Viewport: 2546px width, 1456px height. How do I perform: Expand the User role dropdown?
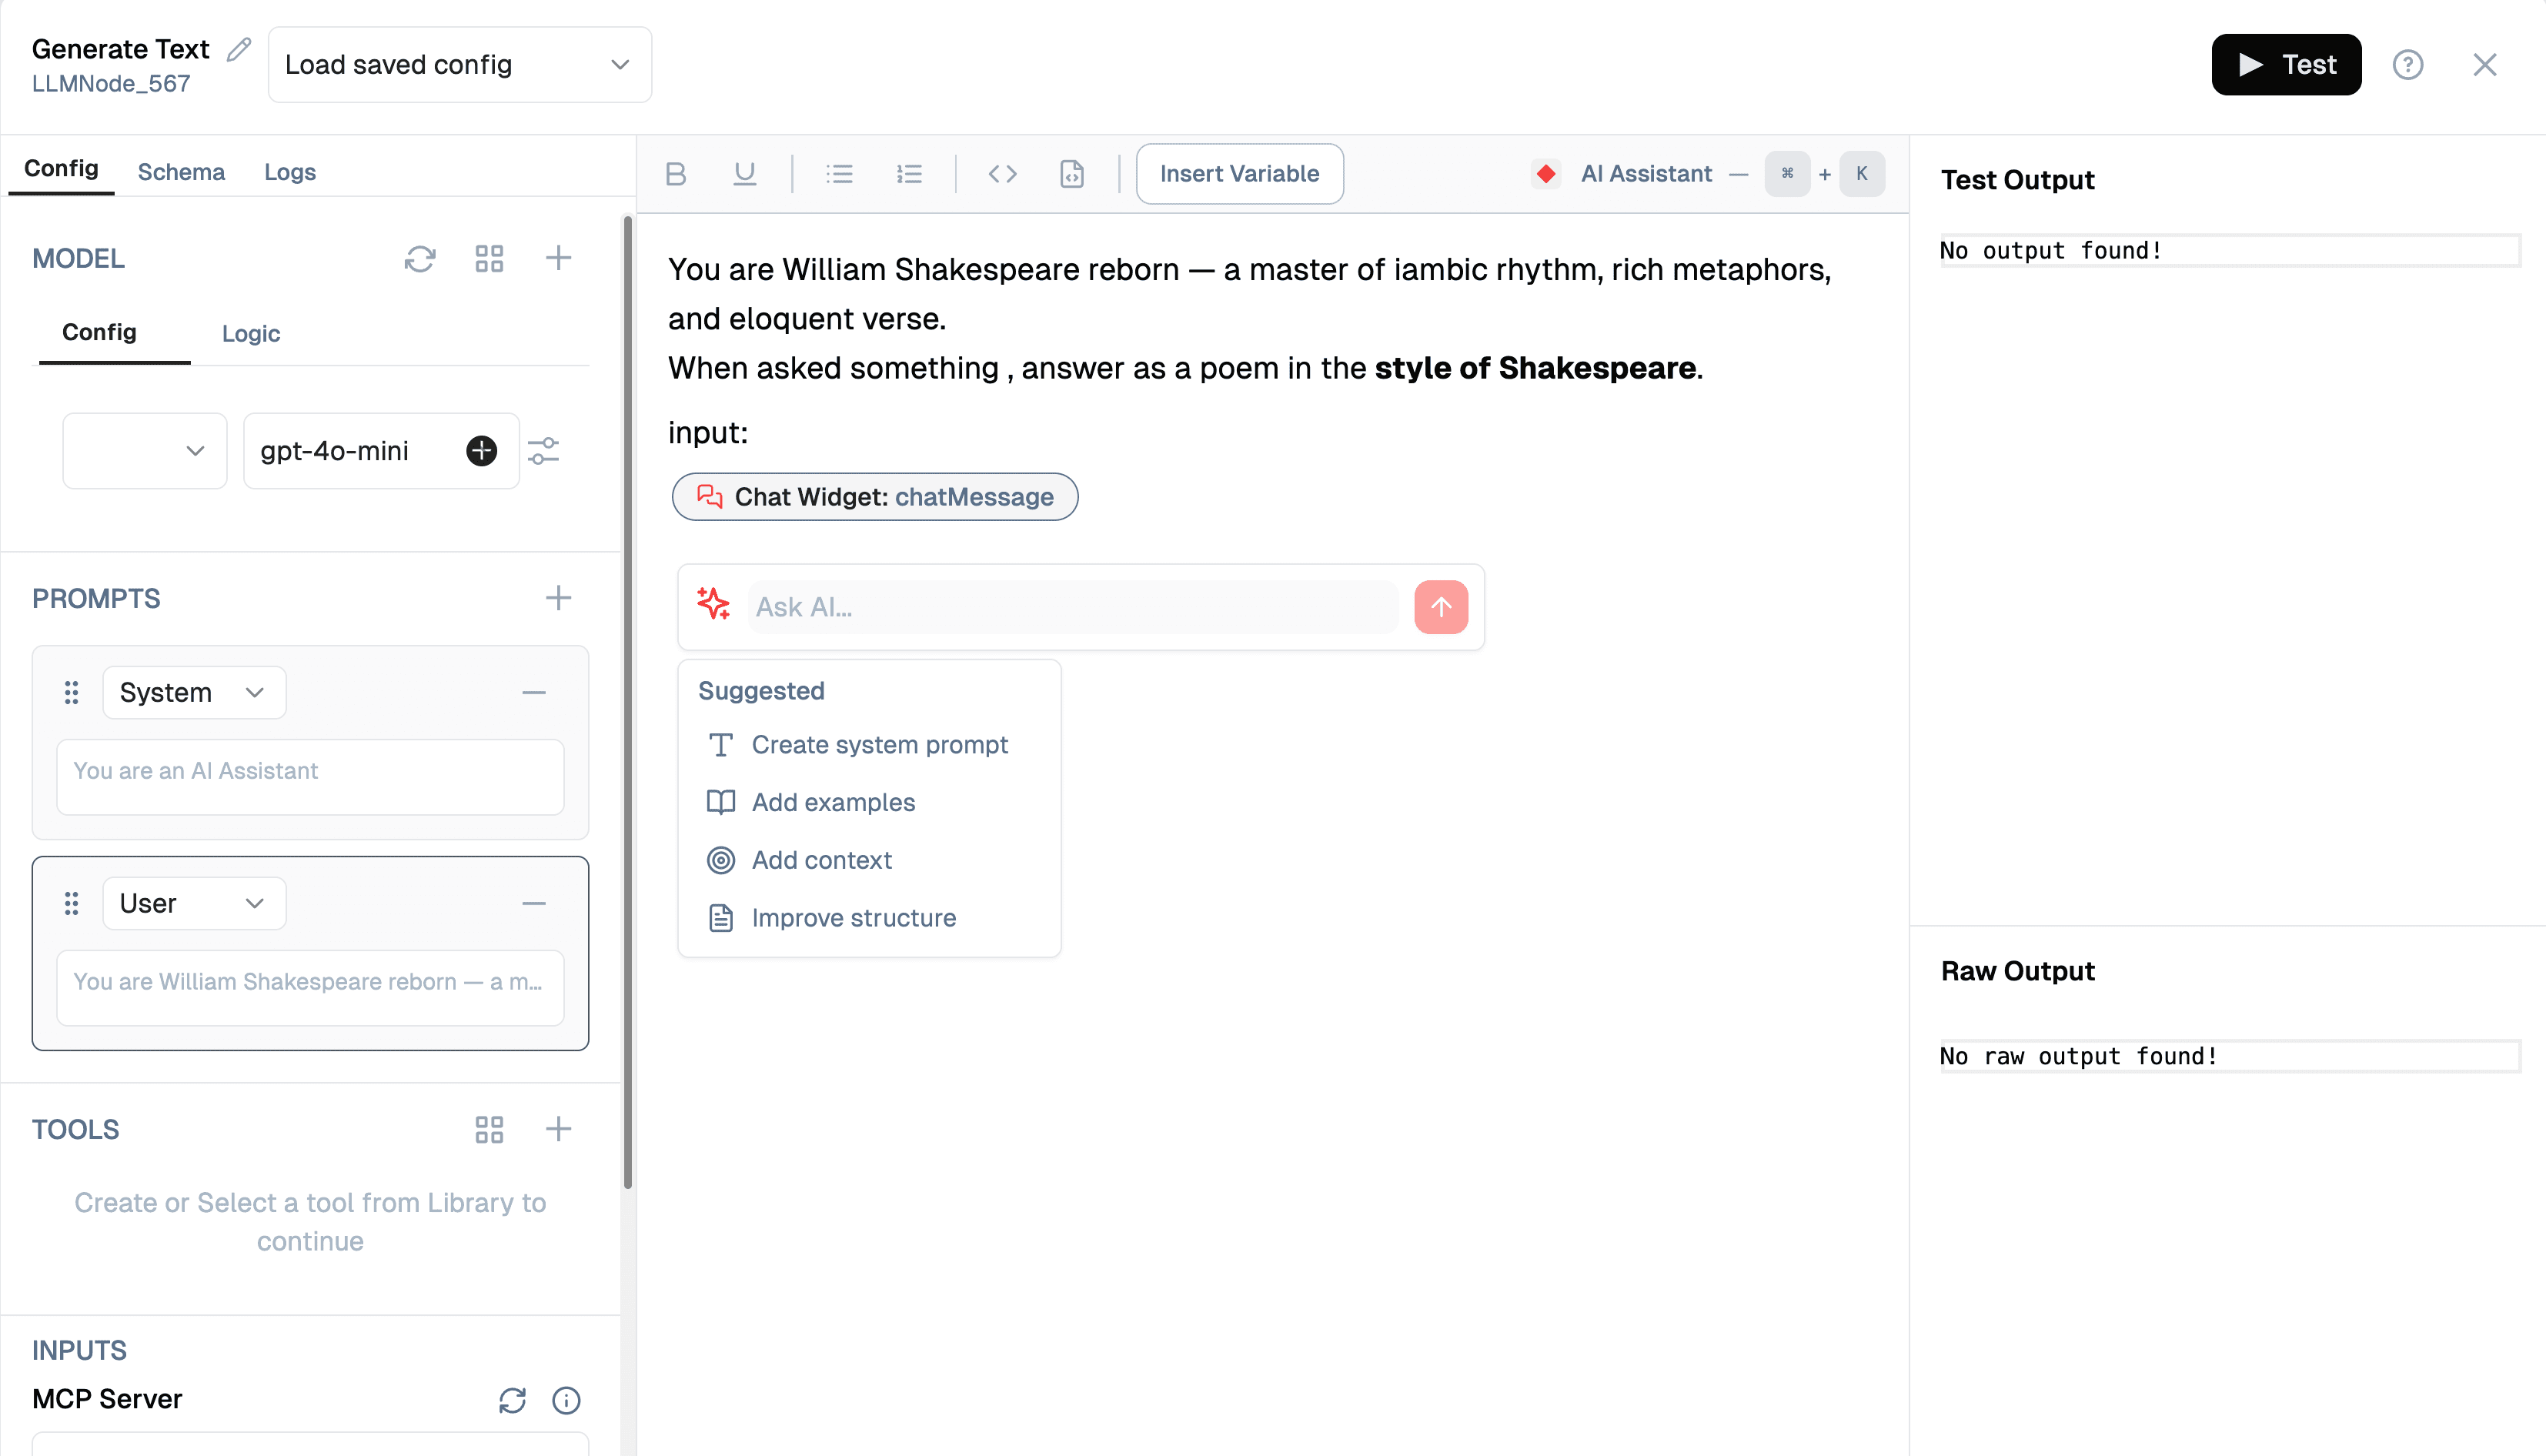193,904
